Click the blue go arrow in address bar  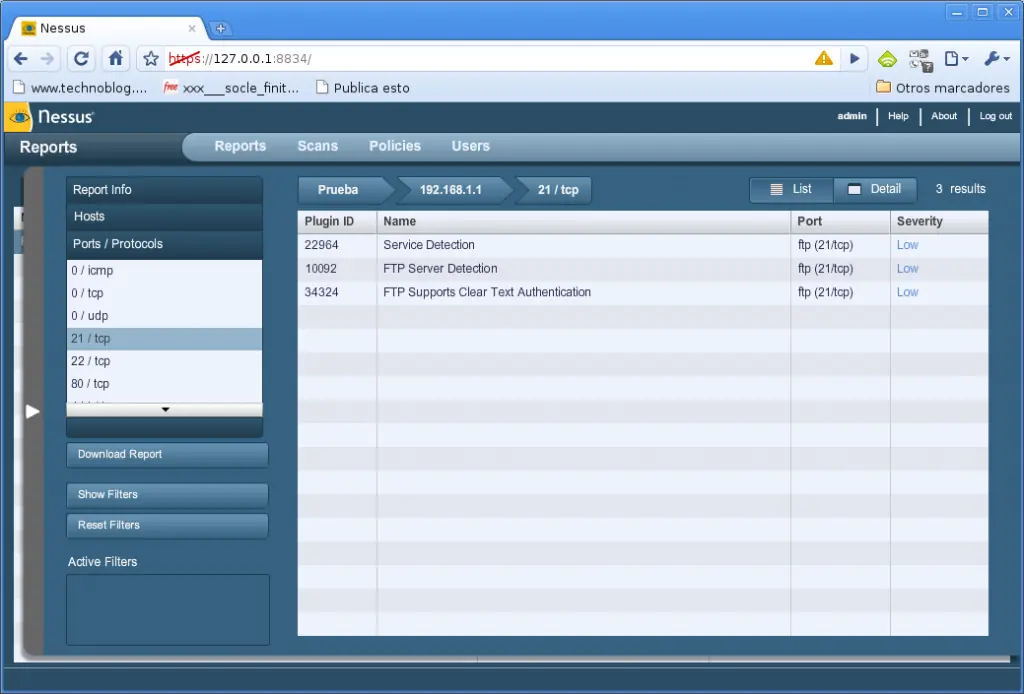[854, 59]
